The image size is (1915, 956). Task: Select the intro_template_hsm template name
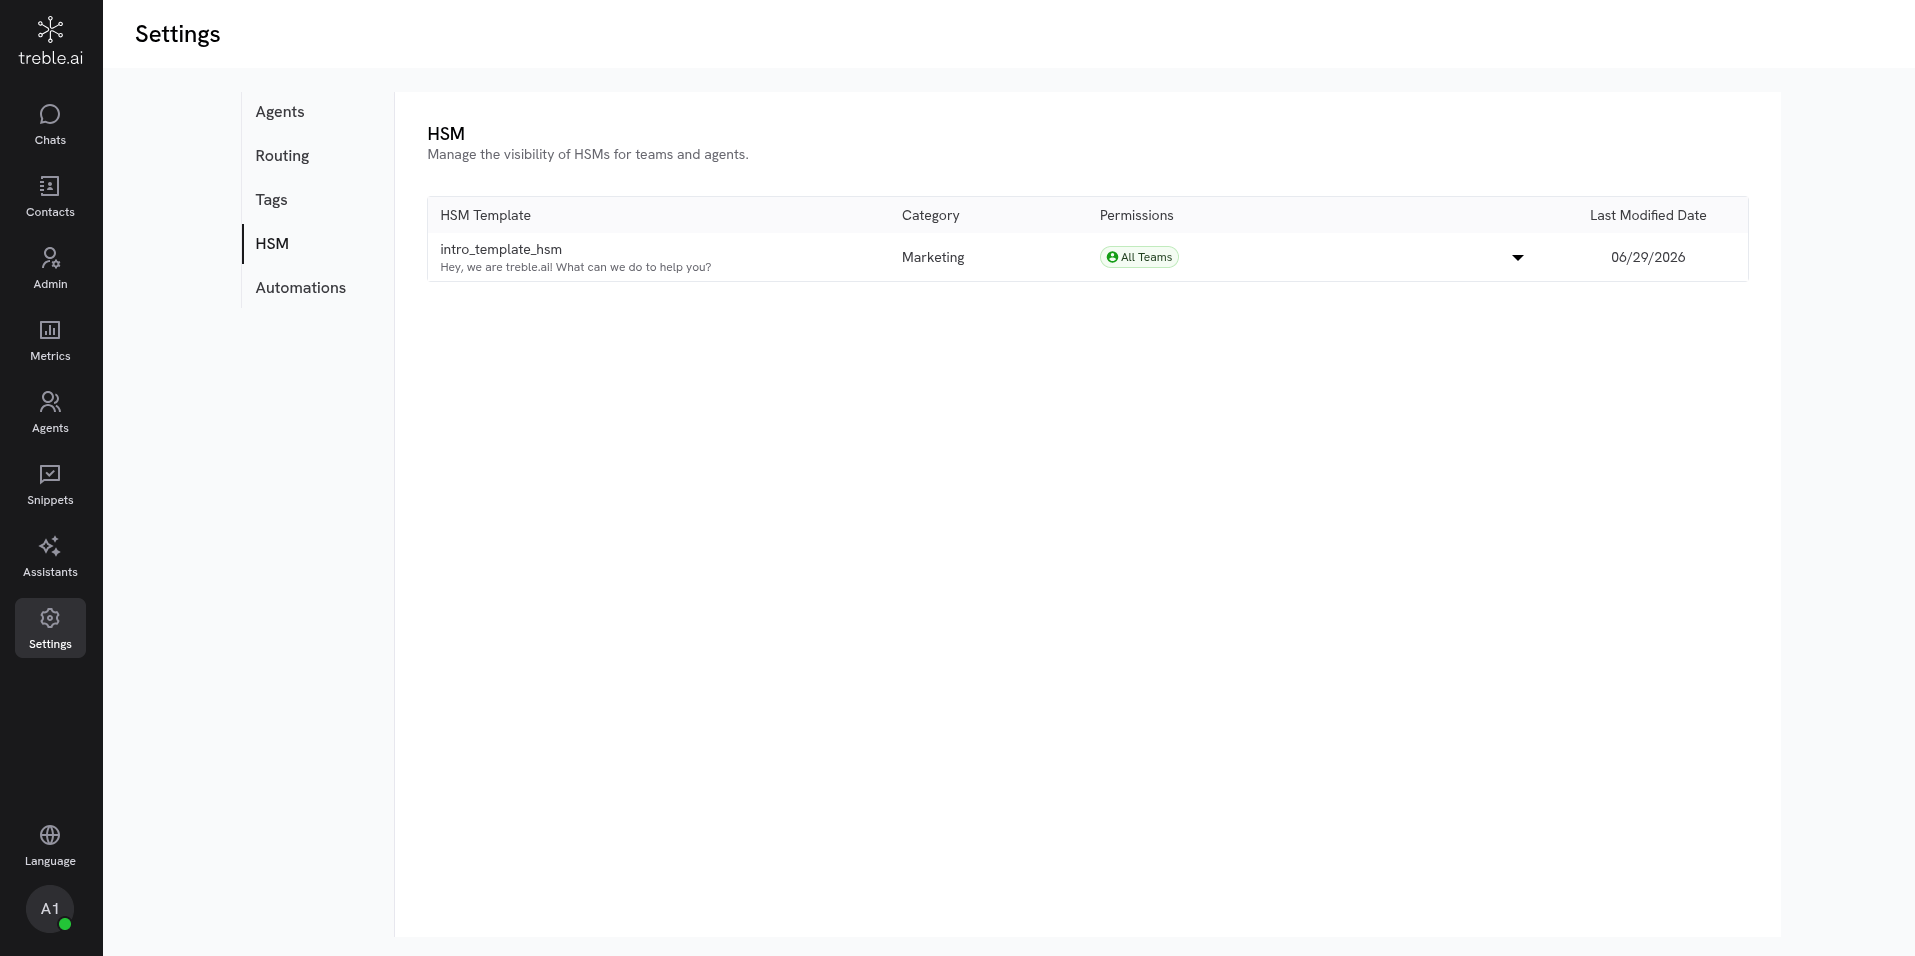pyautogui.click(x=501, y=249)
